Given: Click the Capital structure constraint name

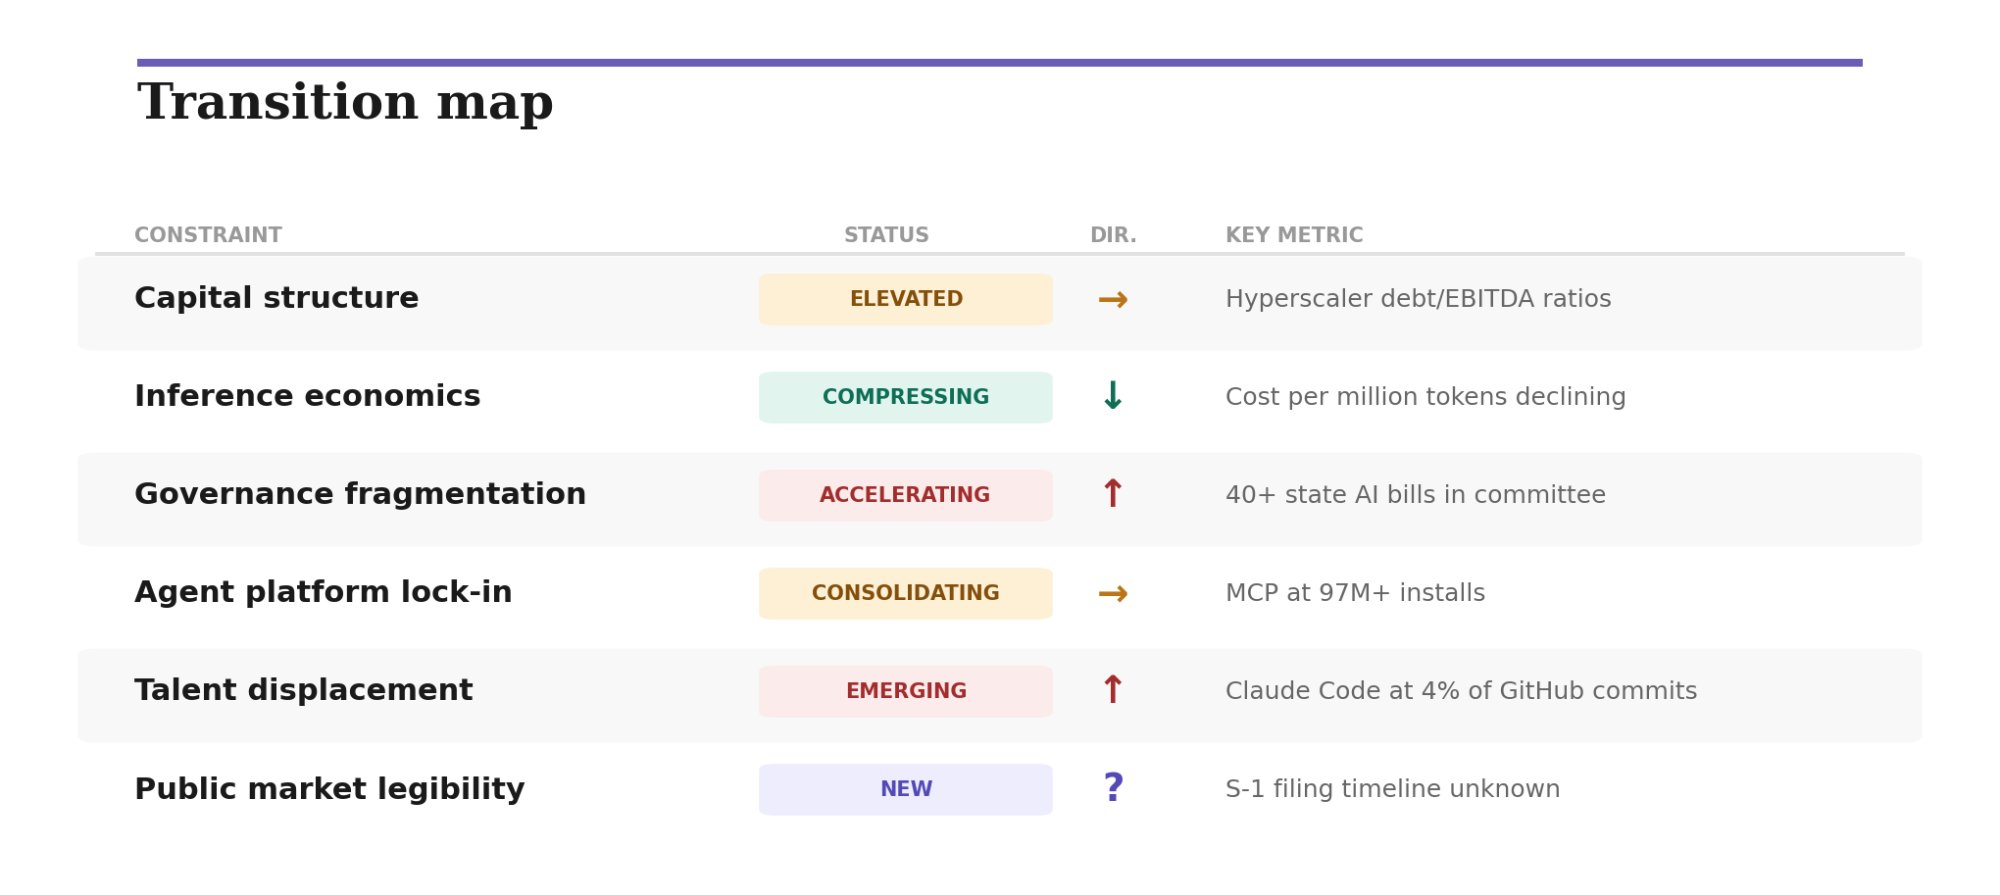Looking at the screenshot, I should (x=277, y=298).
